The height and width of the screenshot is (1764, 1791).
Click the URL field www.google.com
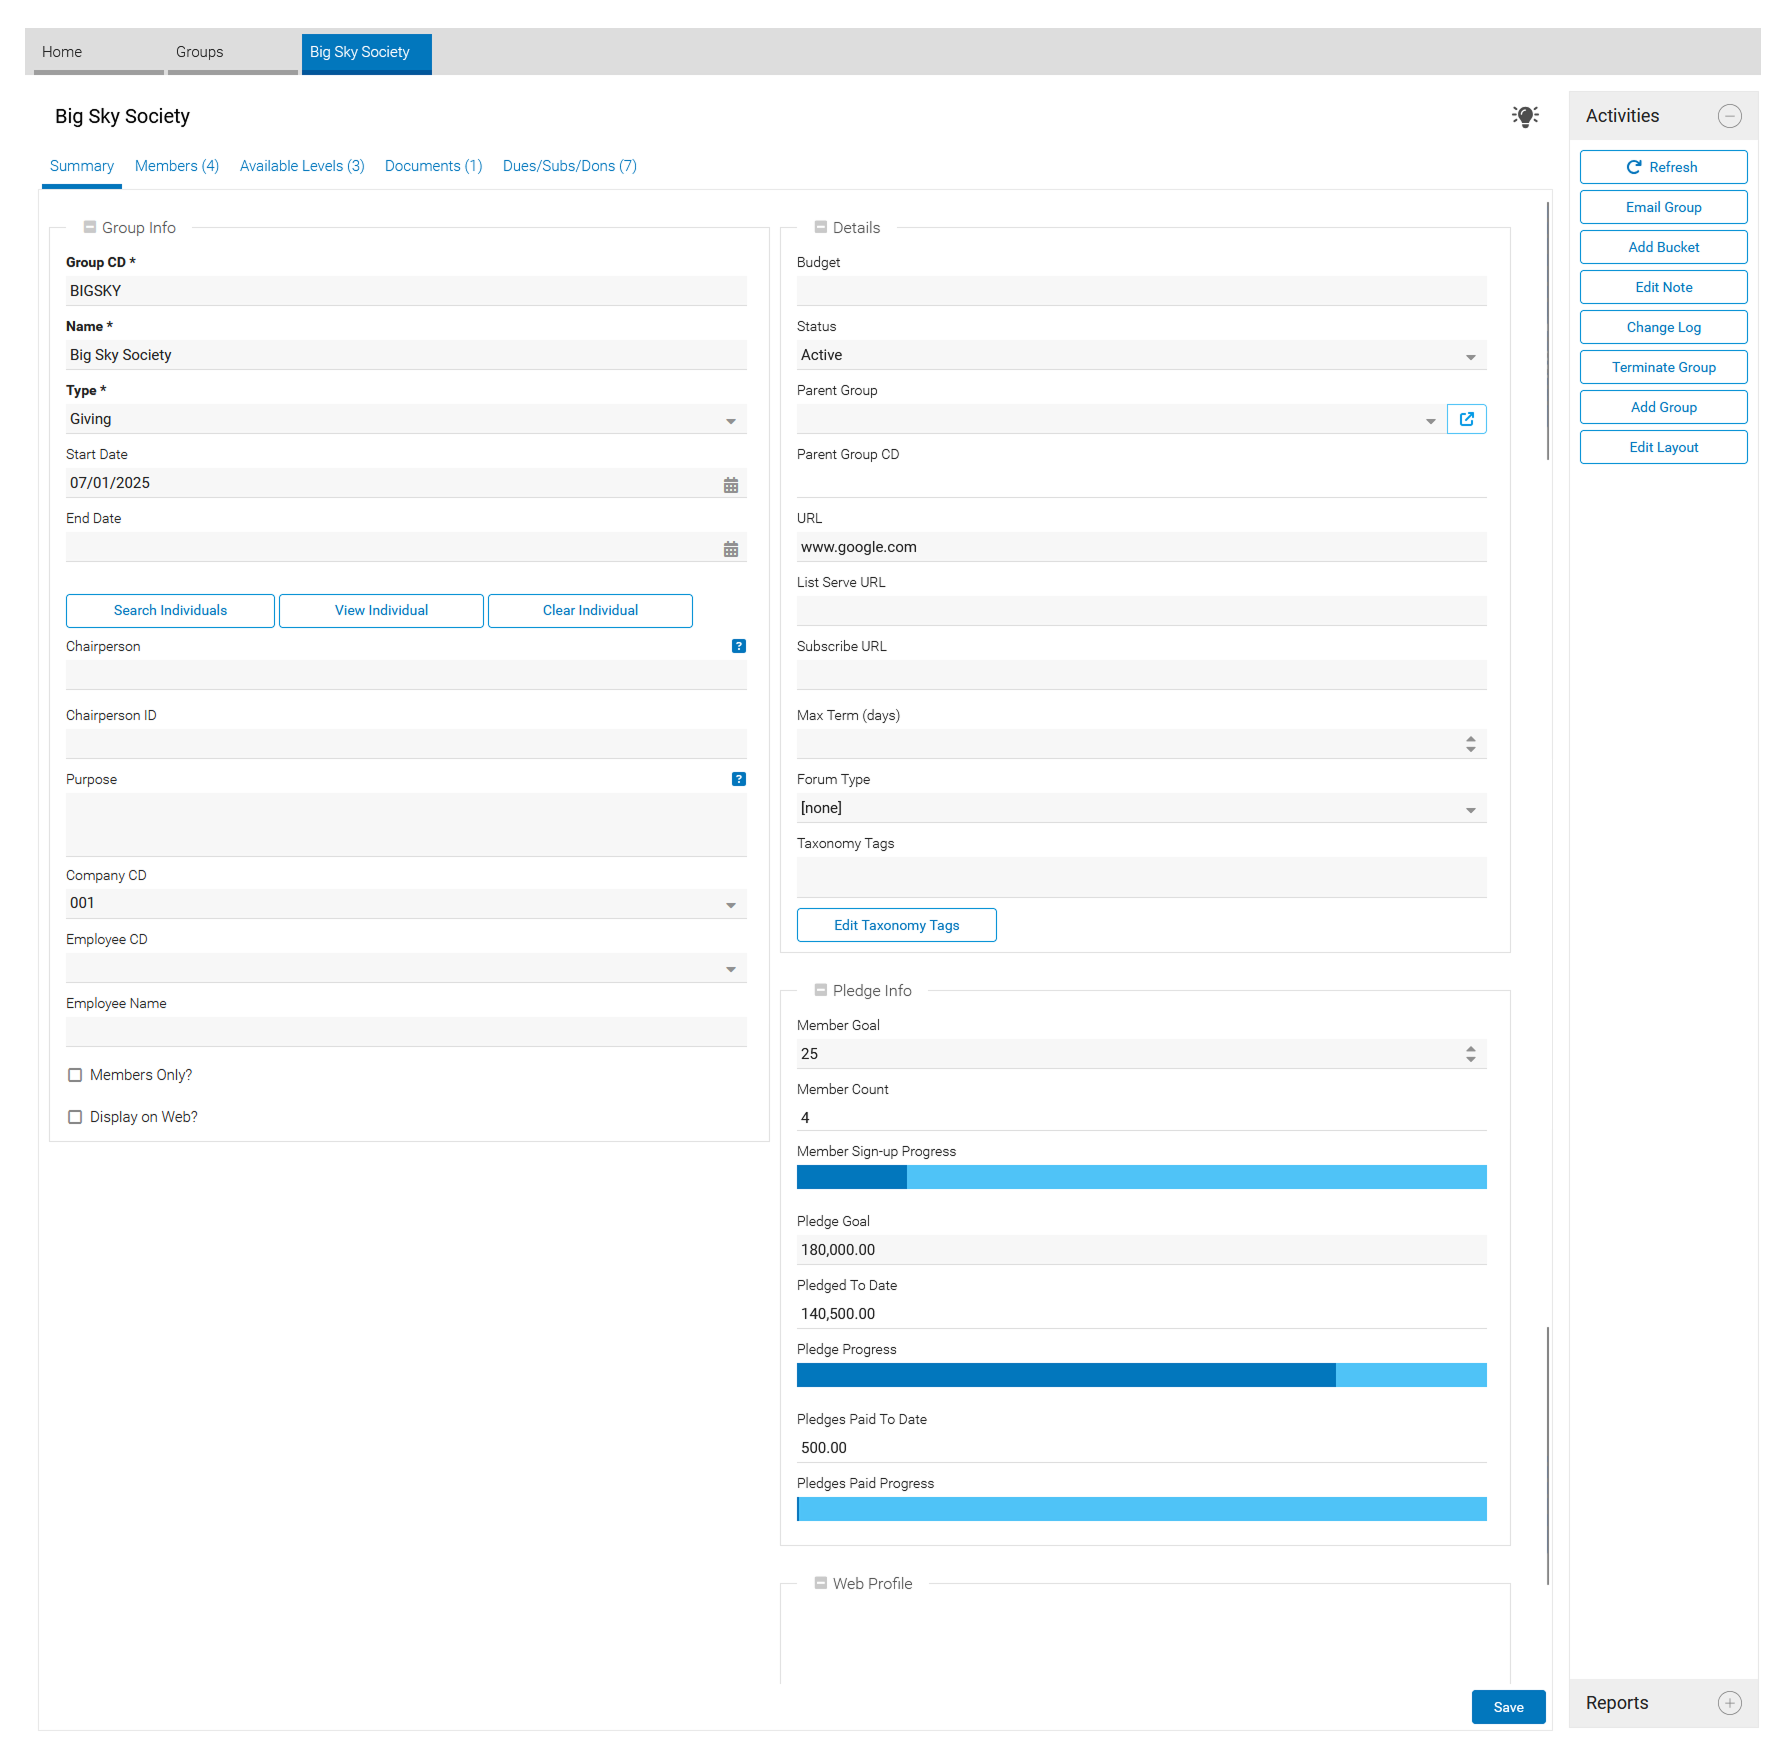click(x=1141, y=547)
